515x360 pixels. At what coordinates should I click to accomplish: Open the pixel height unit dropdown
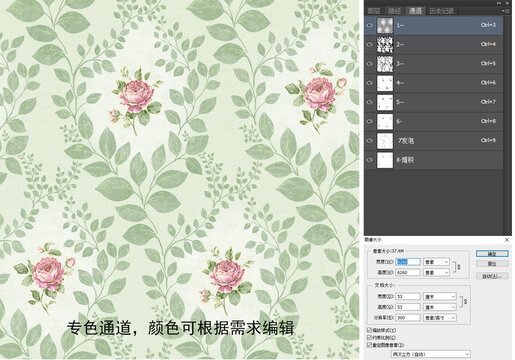click(x=436, y=272)
